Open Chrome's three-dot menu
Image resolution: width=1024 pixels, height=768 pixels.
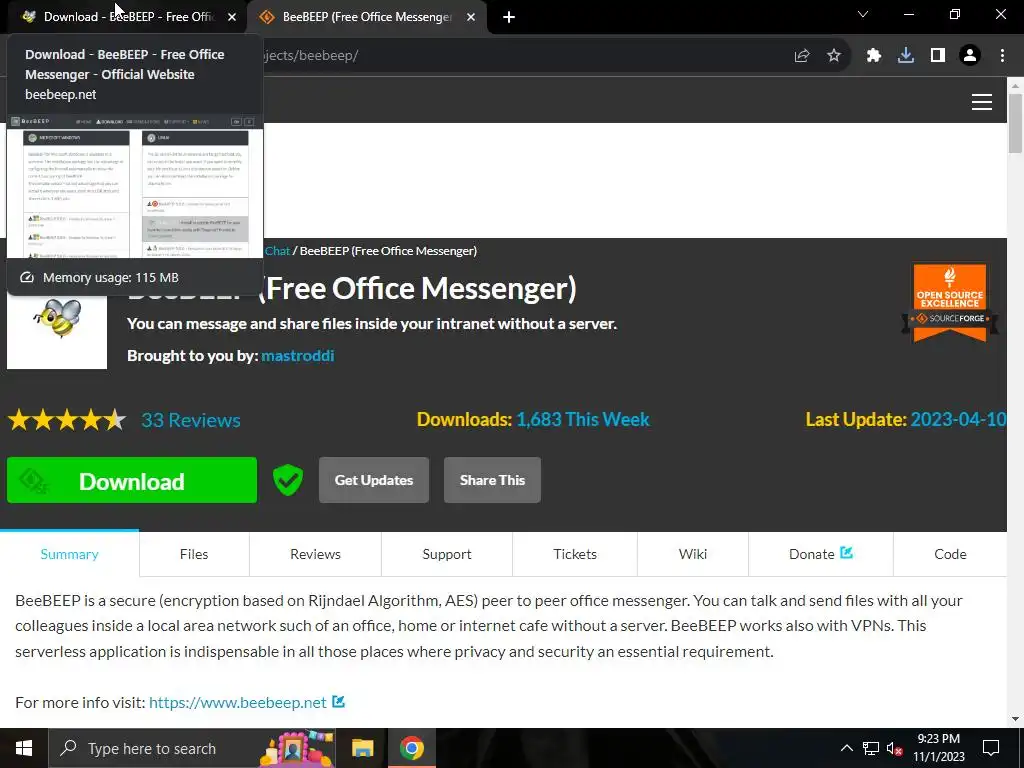click(x=1002, y=56)
